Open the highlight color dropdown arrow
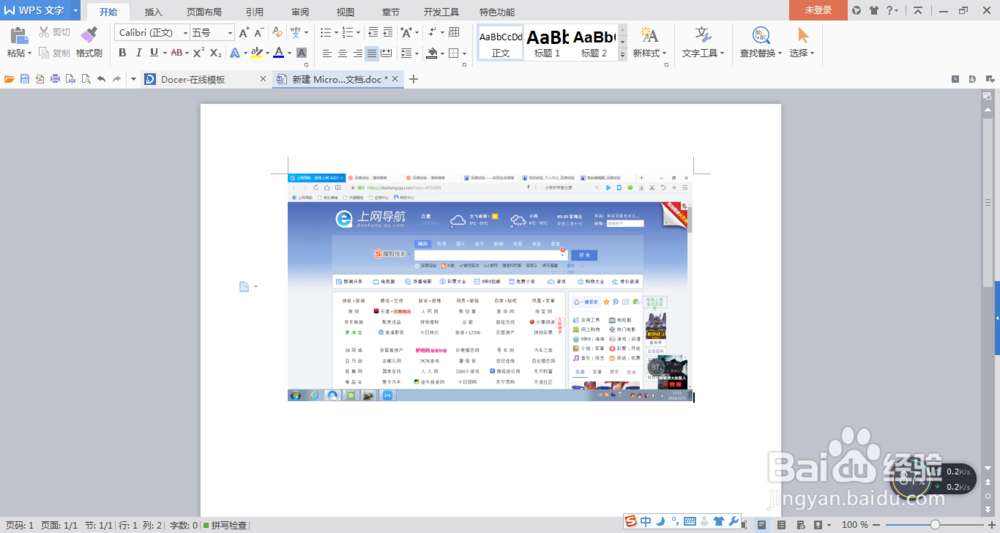This screenshot has width=1000, height=533. [267, 54]
